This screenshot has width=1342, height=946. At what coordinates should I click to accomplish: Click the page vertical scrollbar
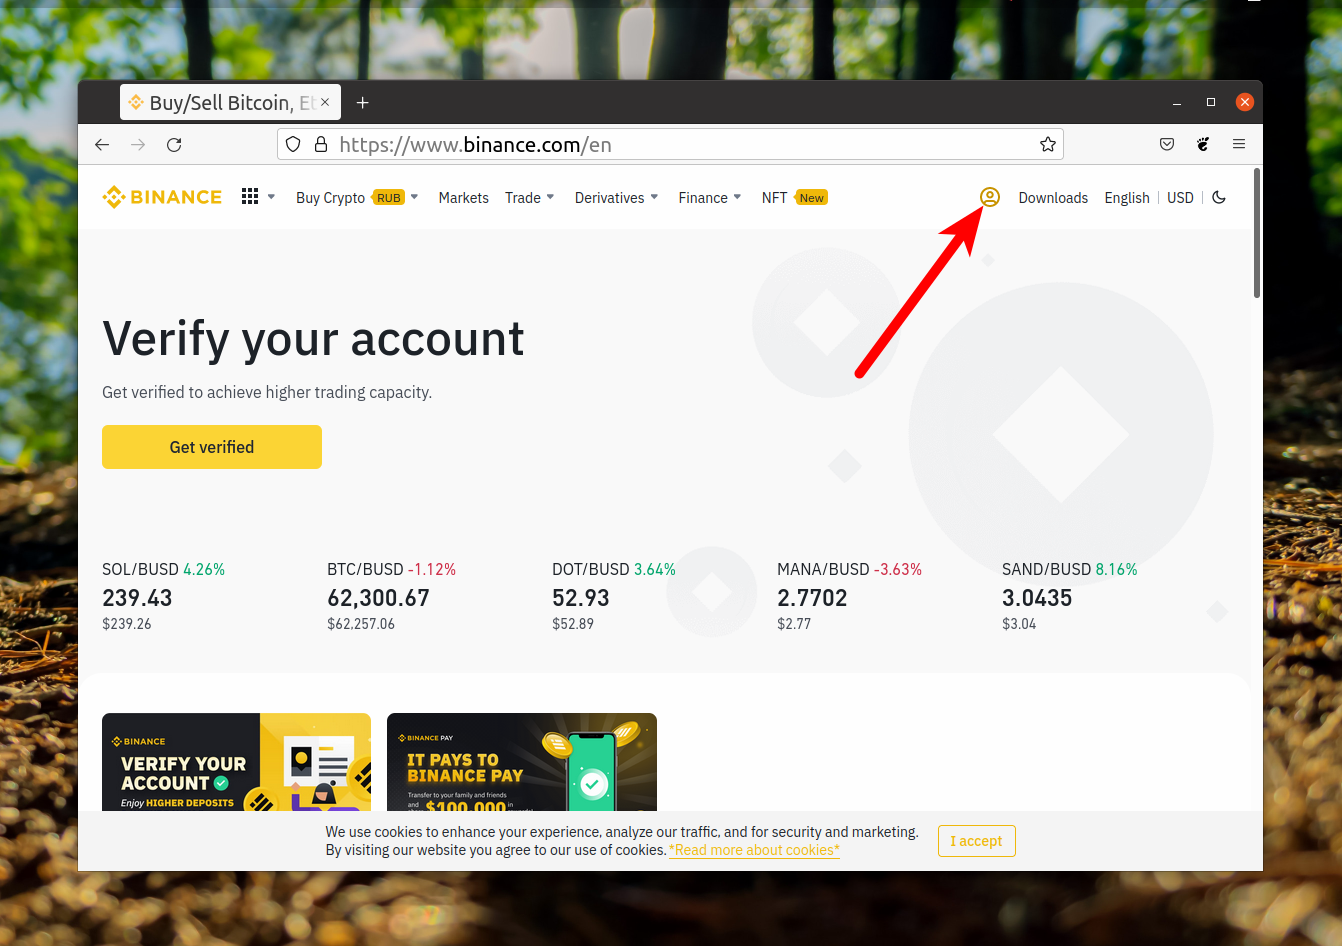point(1257,233)
